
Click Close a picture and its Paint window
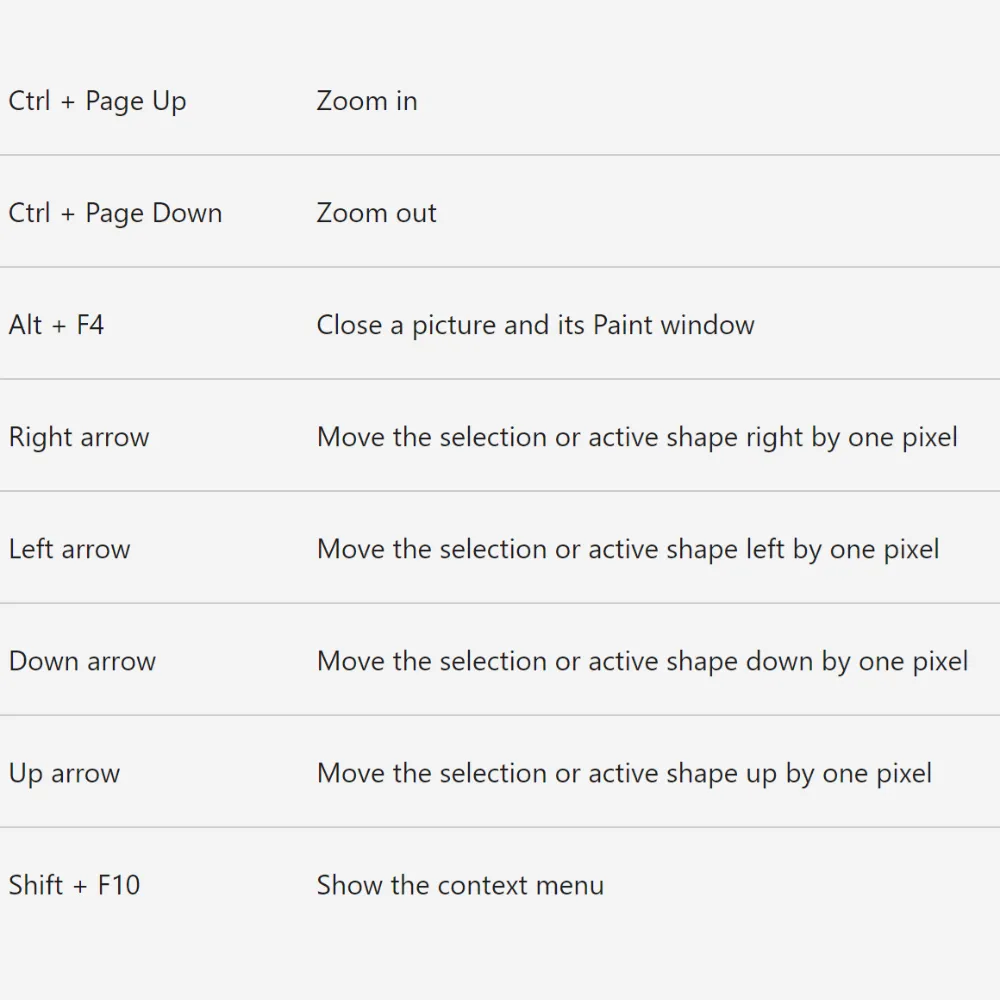click(535, 325)
